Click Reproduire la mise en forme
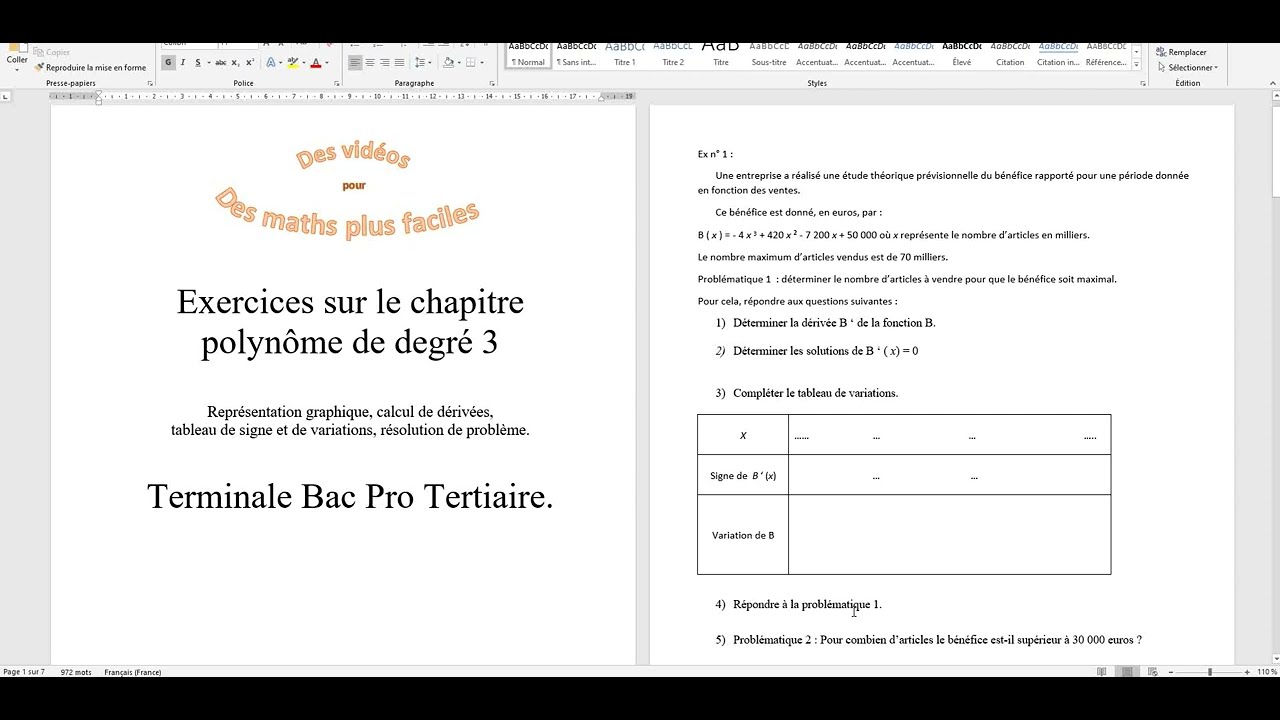The image size is (1280, 720). click(x=90, y=67)
